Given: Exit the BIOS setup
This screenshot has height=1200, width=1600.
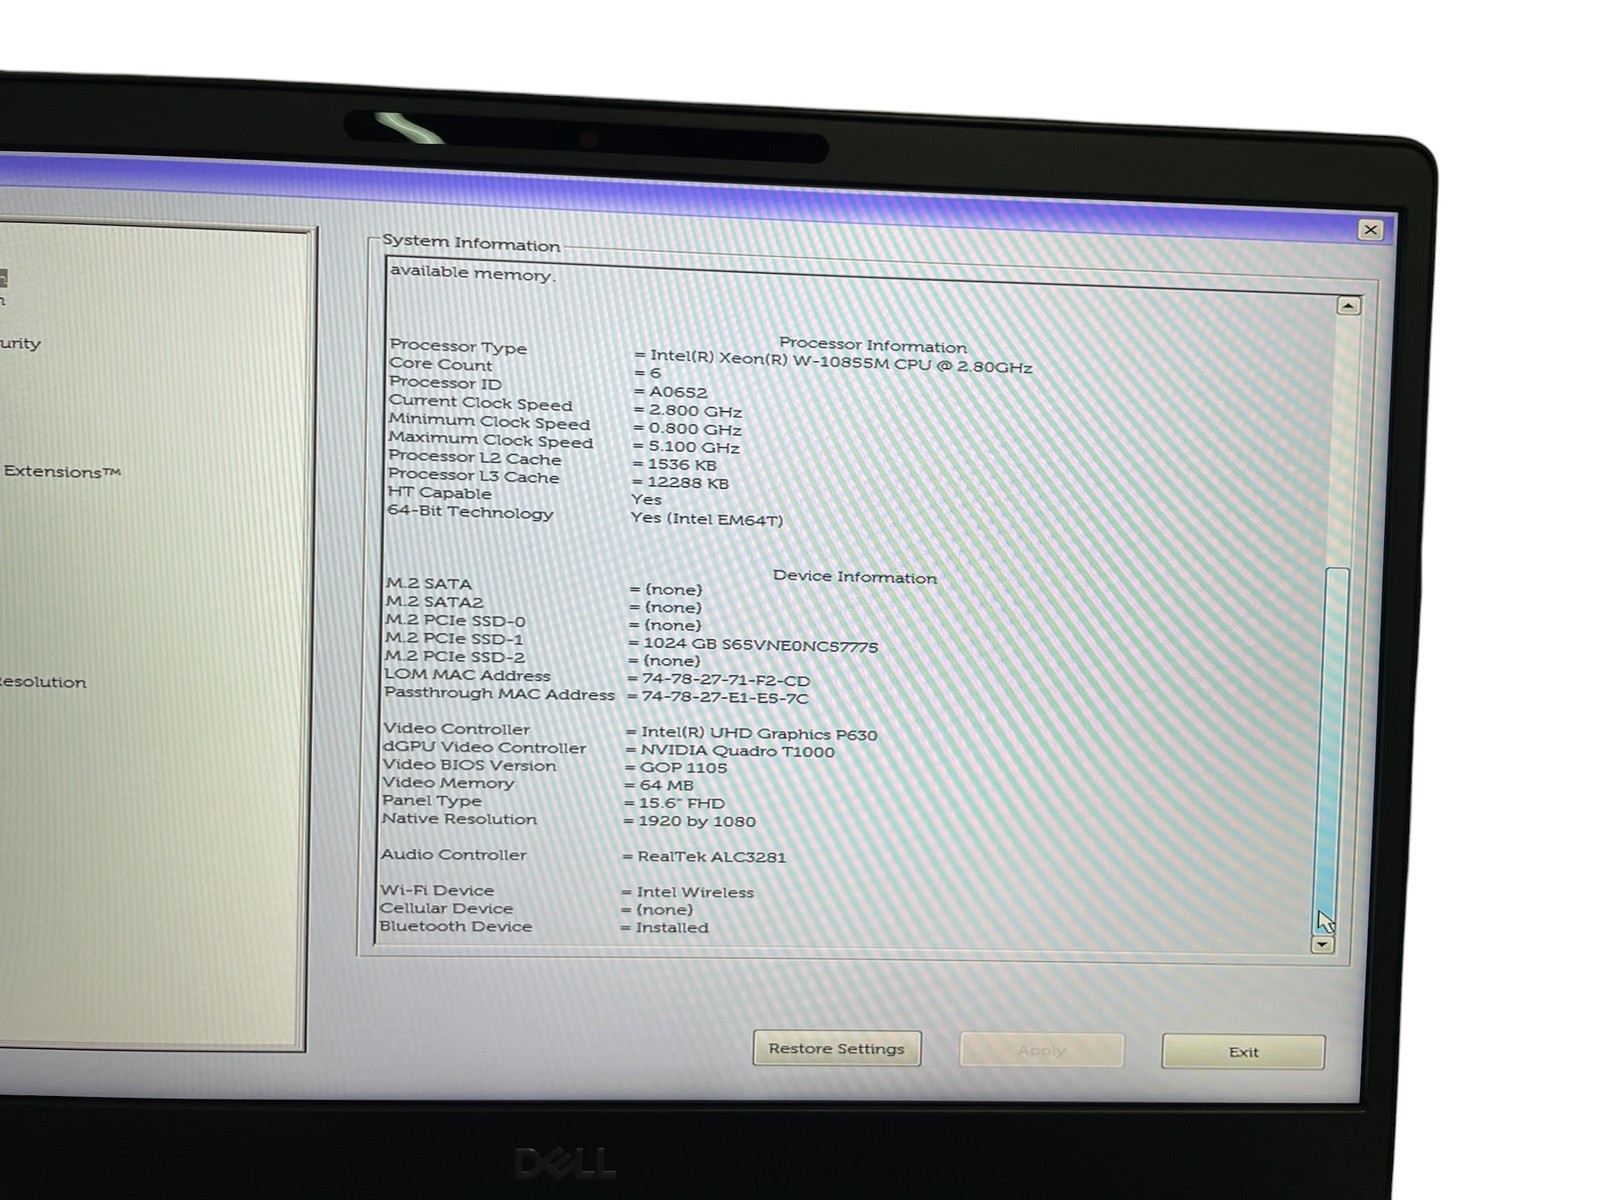Looking at the screenshot, I should 1243,1052.
